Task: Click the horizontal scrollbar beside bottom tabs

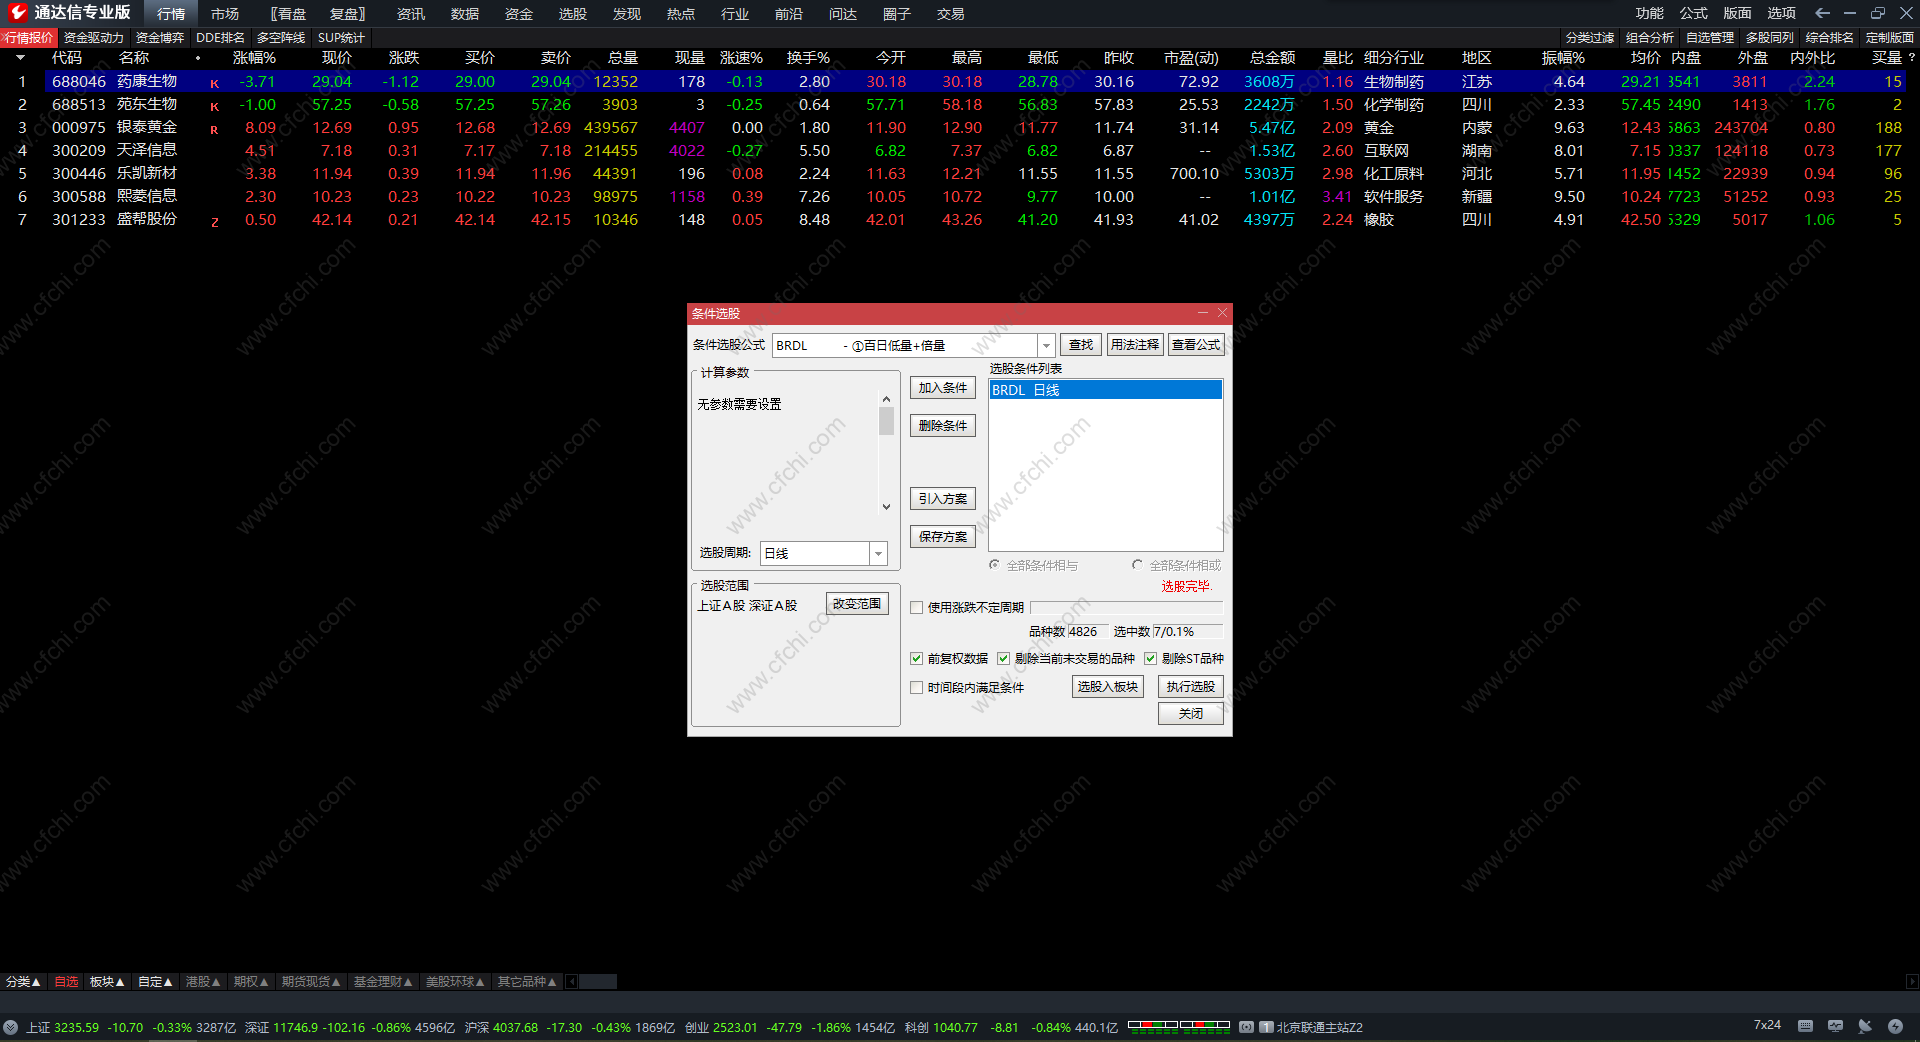Action: point(598,982)
